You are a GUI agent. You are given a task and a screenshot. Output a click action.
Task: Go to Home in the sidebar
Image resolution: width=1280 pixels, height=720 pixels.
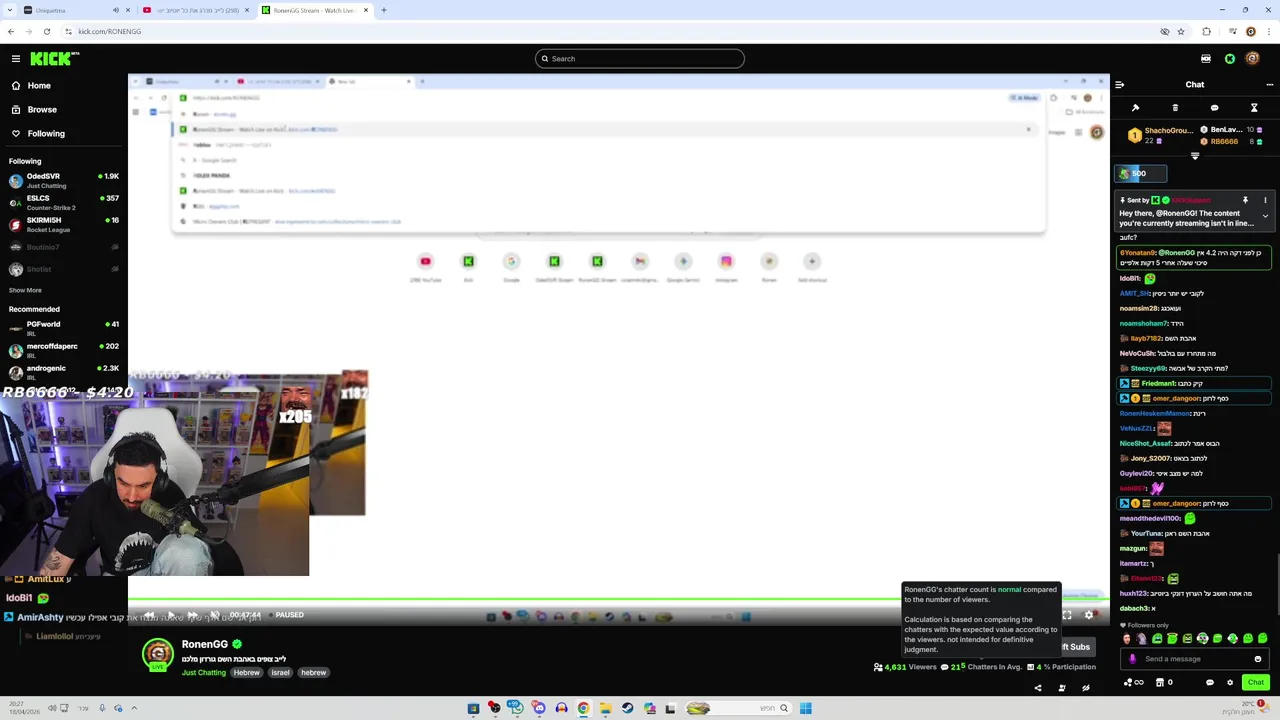39,86
